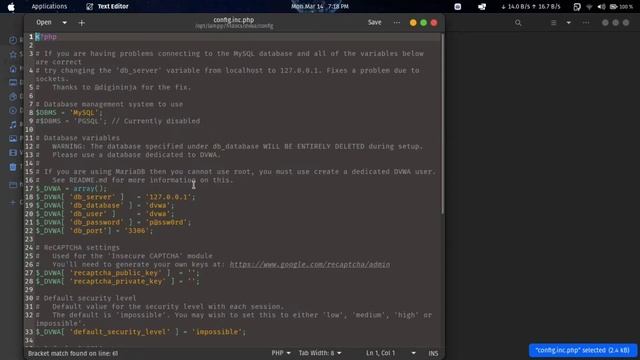Click the Text Editor app icon in top bar
The image size is (640, 360).
coord(89,7)
